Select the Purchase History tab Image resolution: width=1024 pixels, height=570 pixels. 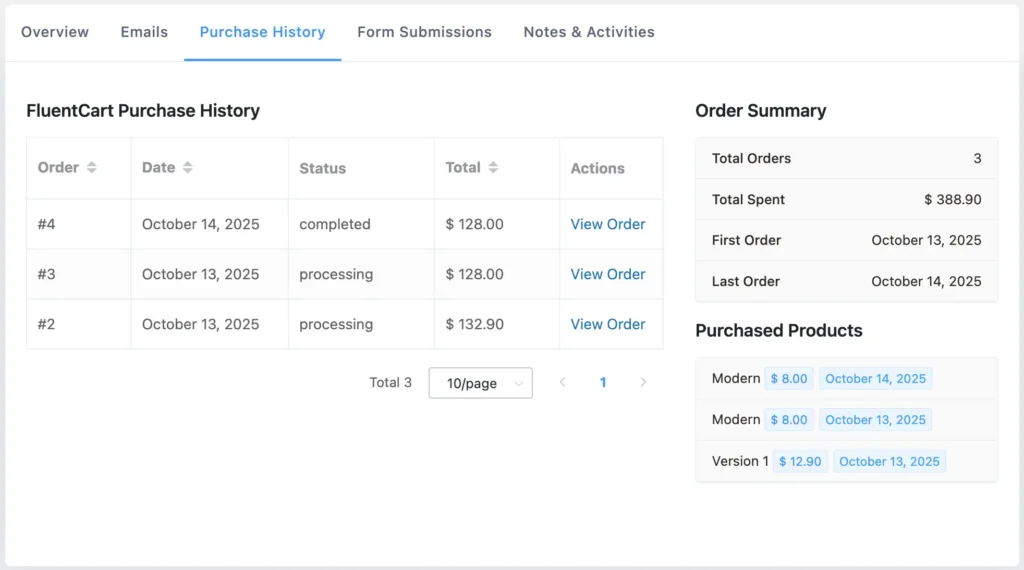262,32
